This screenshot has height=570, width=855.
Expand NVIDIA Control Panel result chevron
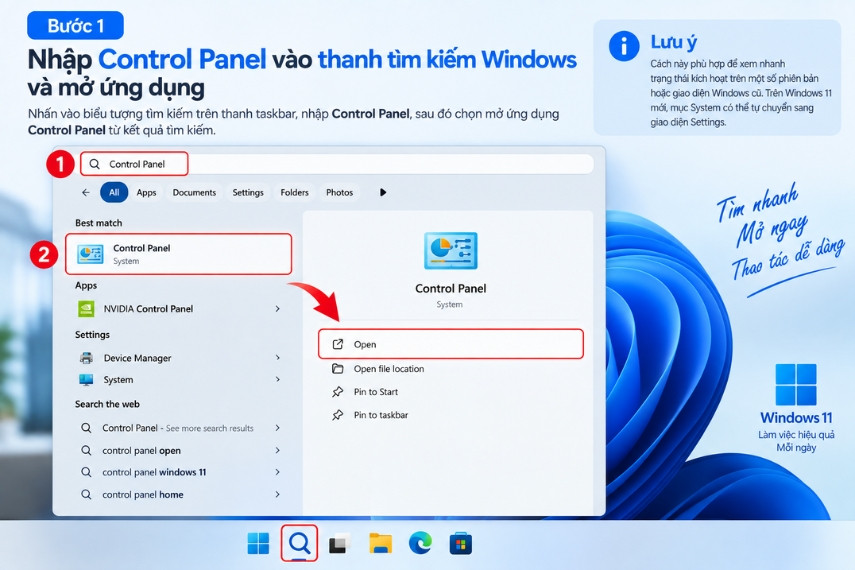click(278, 309)
